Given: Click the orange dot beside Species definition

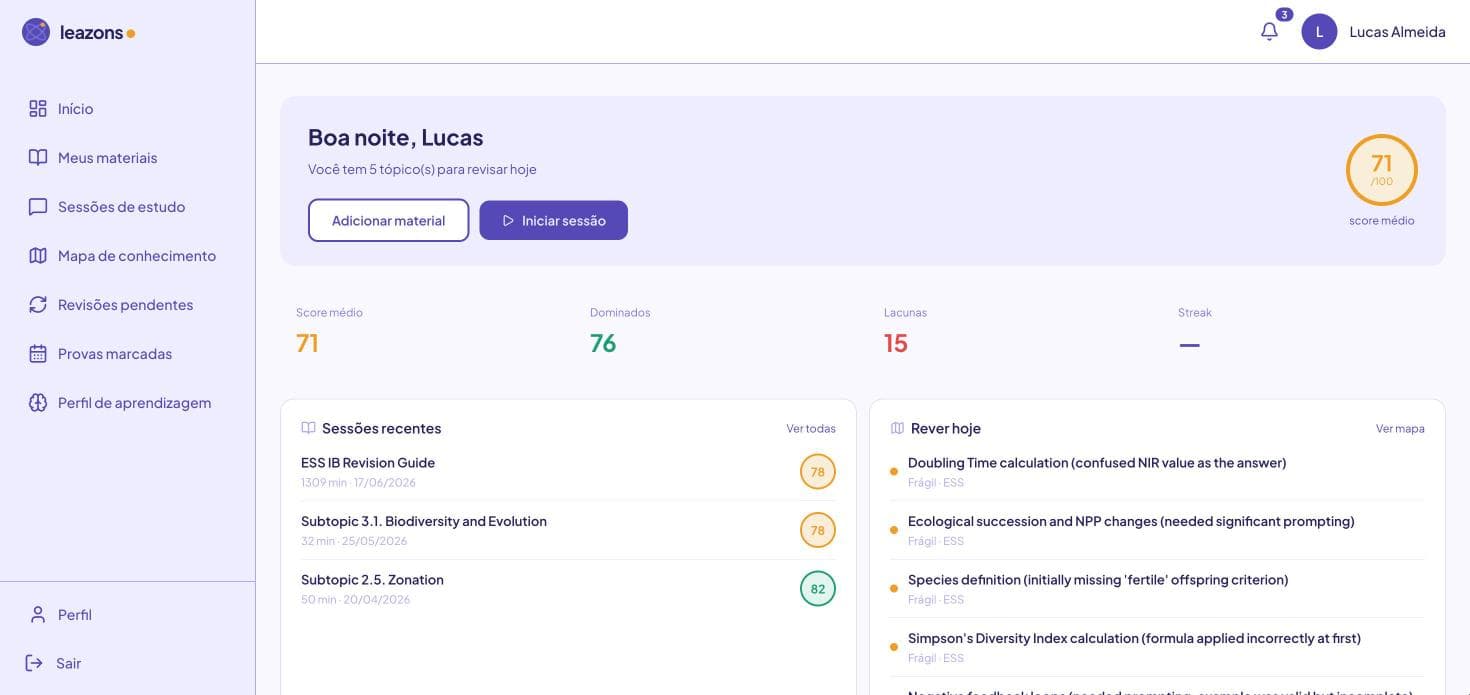Looking at the screenshot, I should click(x=894, y=589).
